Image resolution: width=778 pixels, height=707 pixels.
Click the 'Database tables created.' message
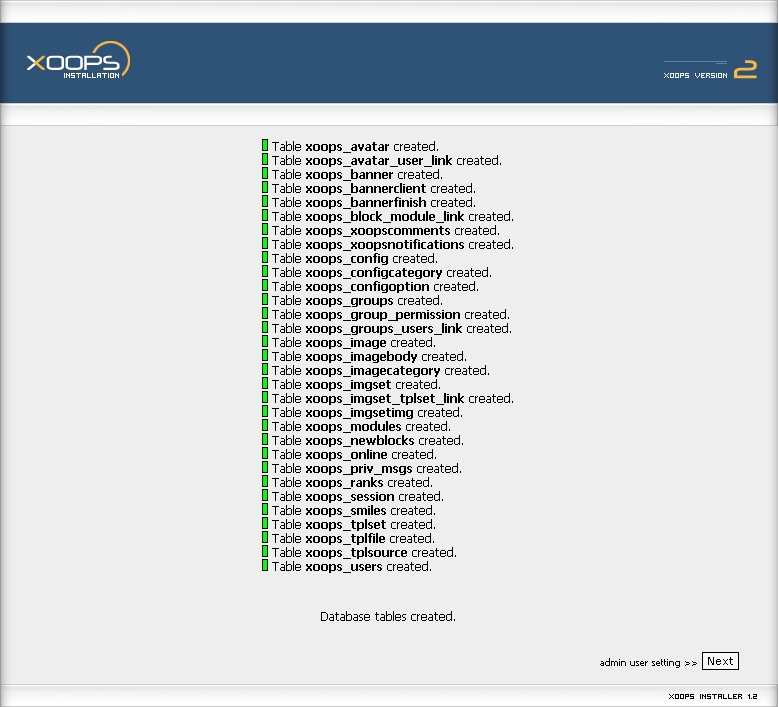tap(388, 616)
